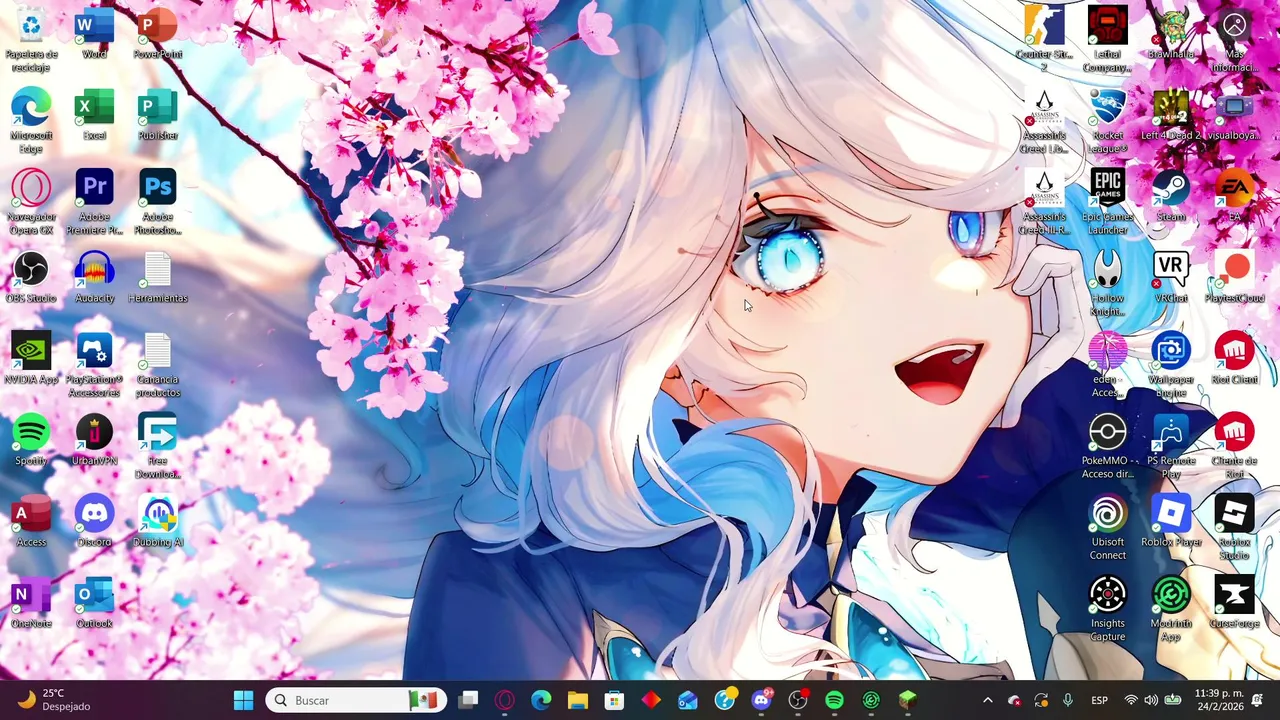Select the Publisher desktop icon
The width and height of the screenshot is (1280, 720).
[157, 113]
